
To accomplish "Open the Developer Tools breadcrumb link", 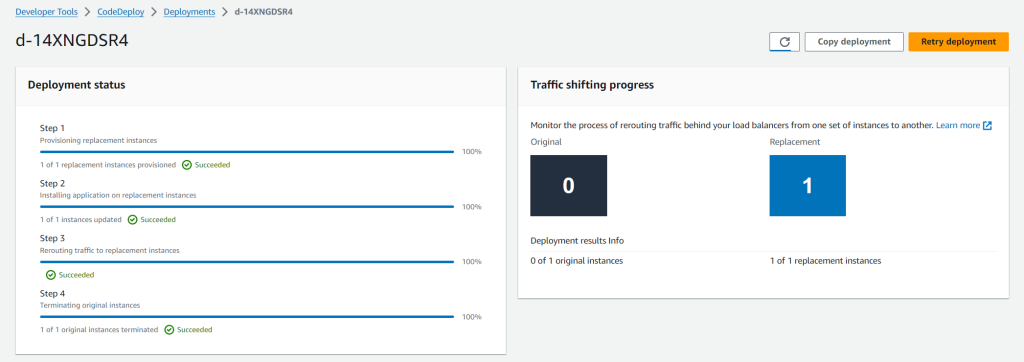I will tap(46, 12).
